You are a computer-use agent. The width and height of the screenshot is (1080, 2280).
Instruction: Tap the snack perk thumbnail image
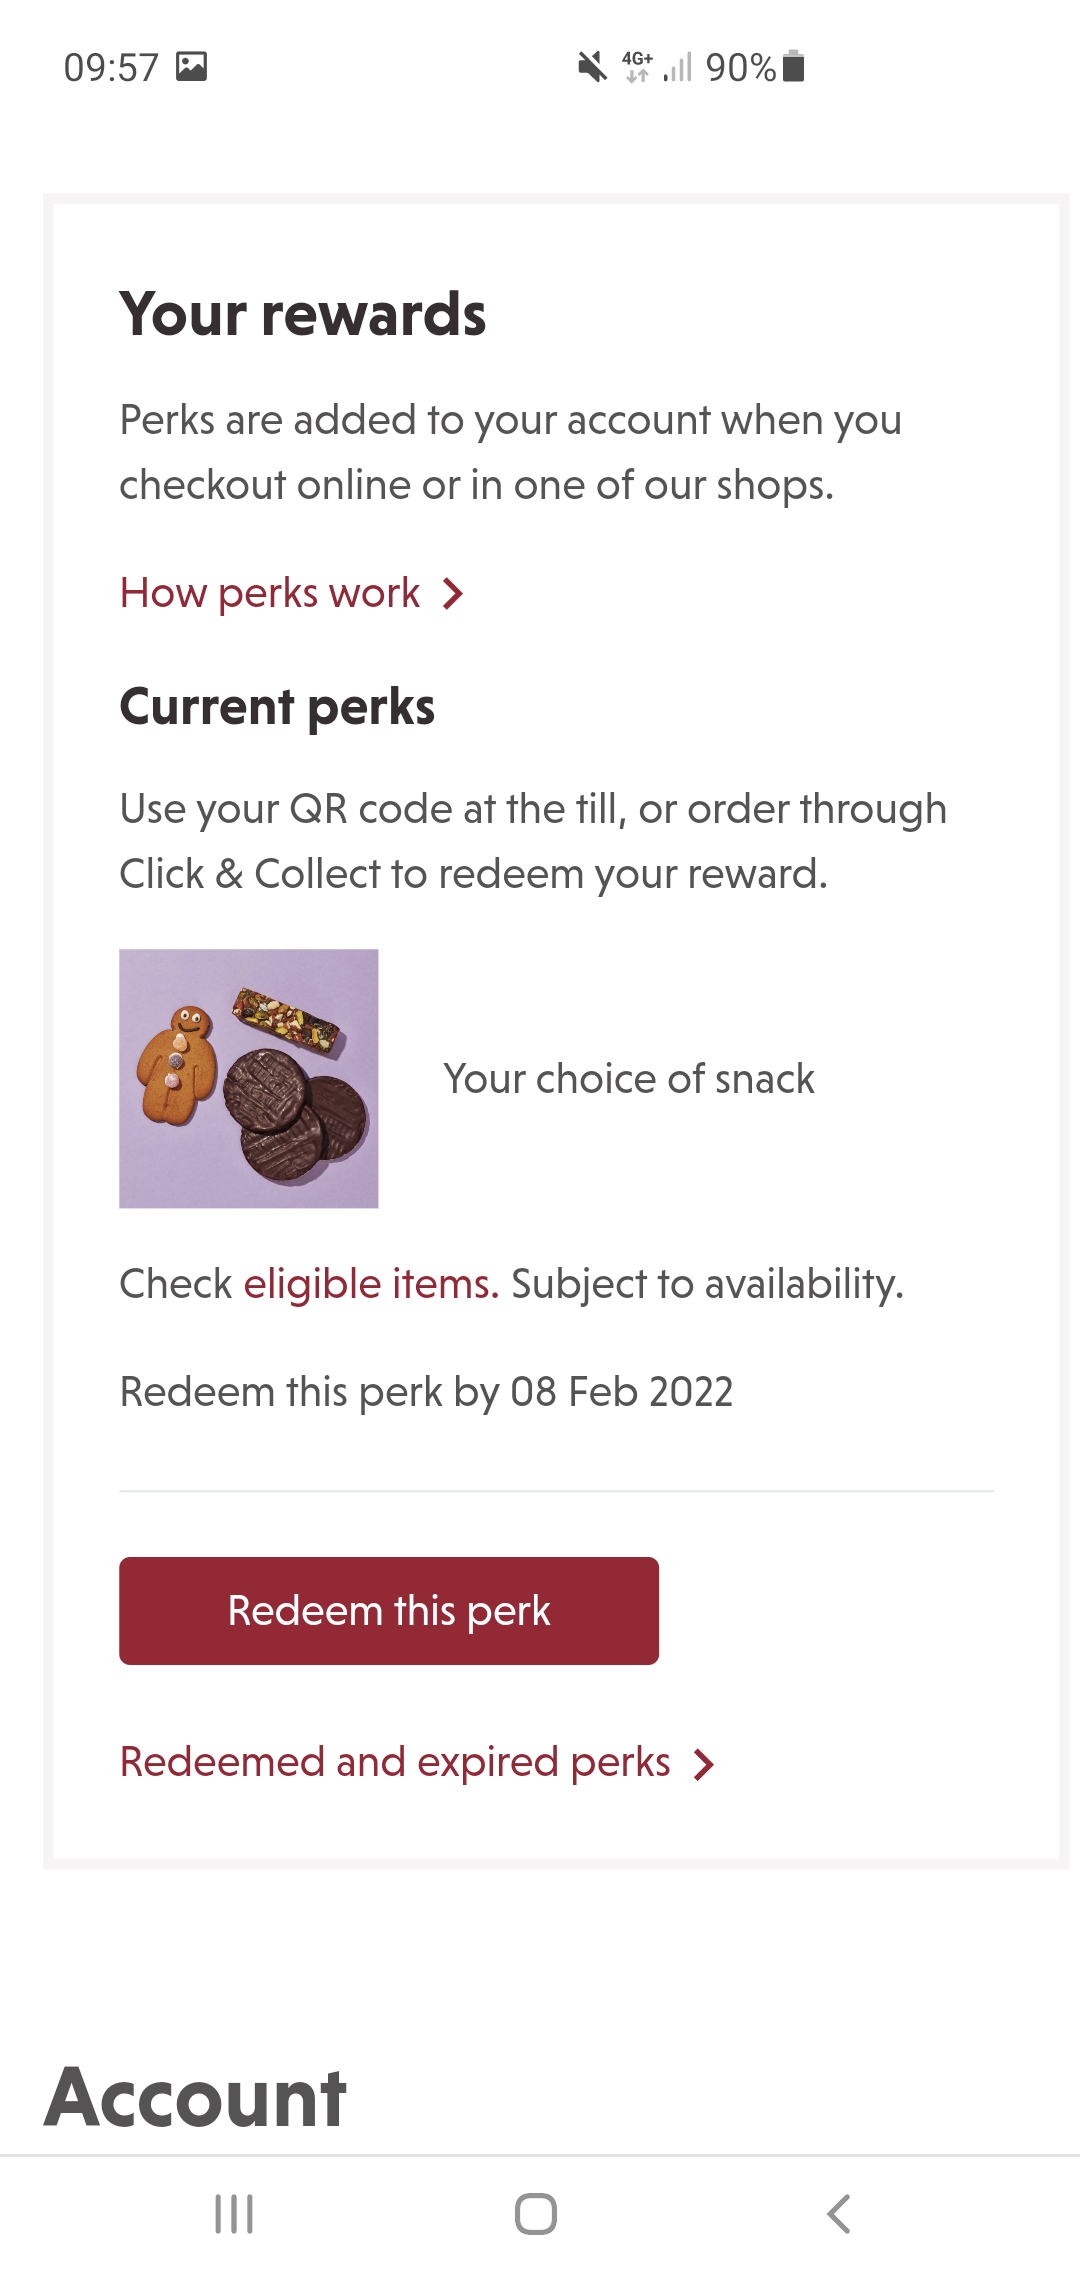click(x=249, y=1078)
